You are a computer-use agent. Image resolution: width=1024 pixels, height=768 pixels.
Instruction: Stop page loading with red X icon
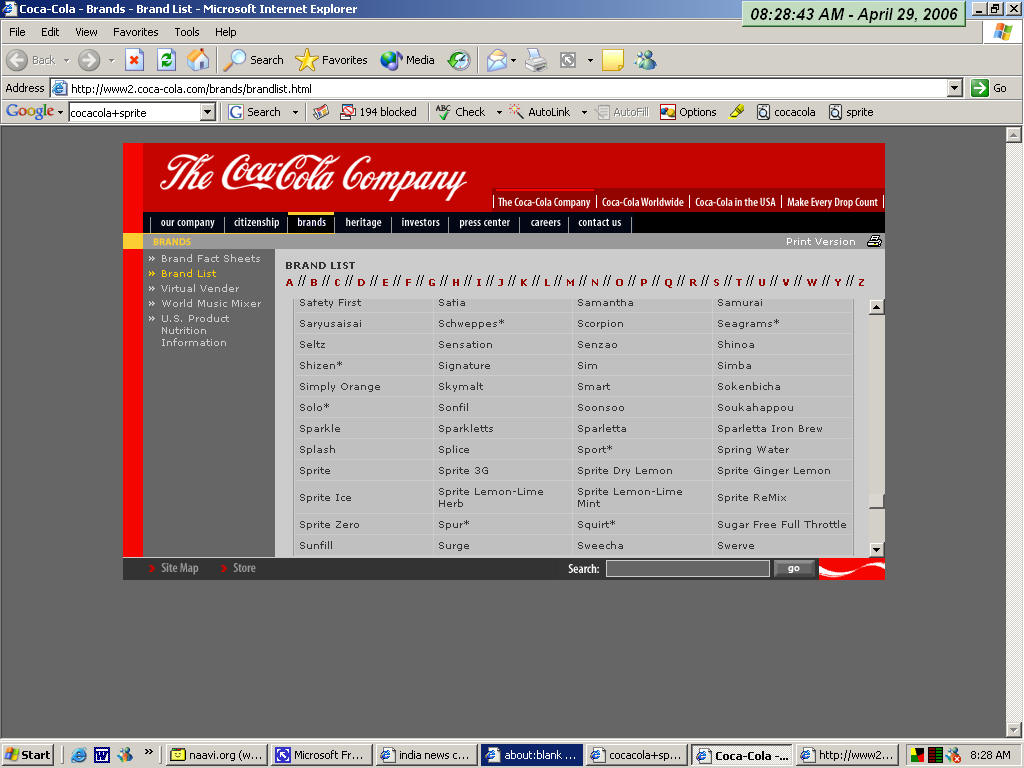(135, 60)
